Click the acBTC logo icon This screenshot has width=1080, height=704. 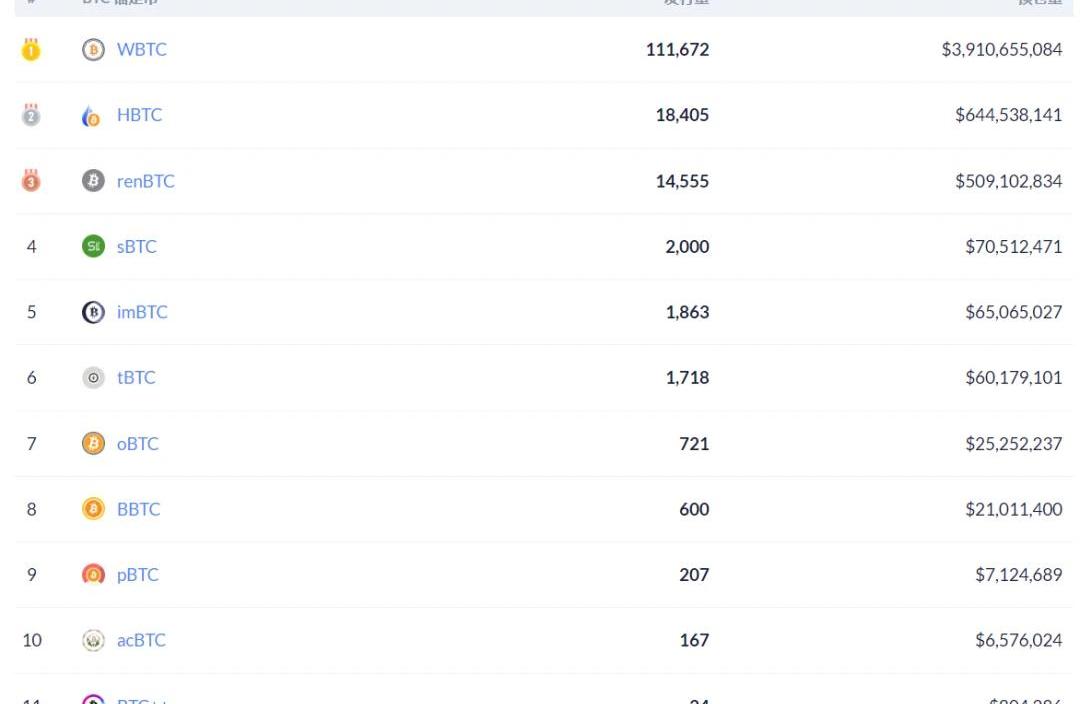93,640
